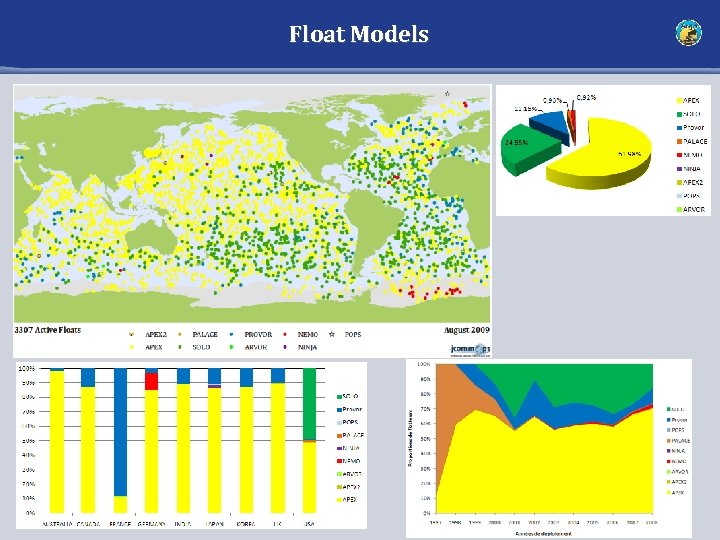Click the UK bar in the bar chart
The width and height of the screenshot is (720, 540).
(278, 440)
